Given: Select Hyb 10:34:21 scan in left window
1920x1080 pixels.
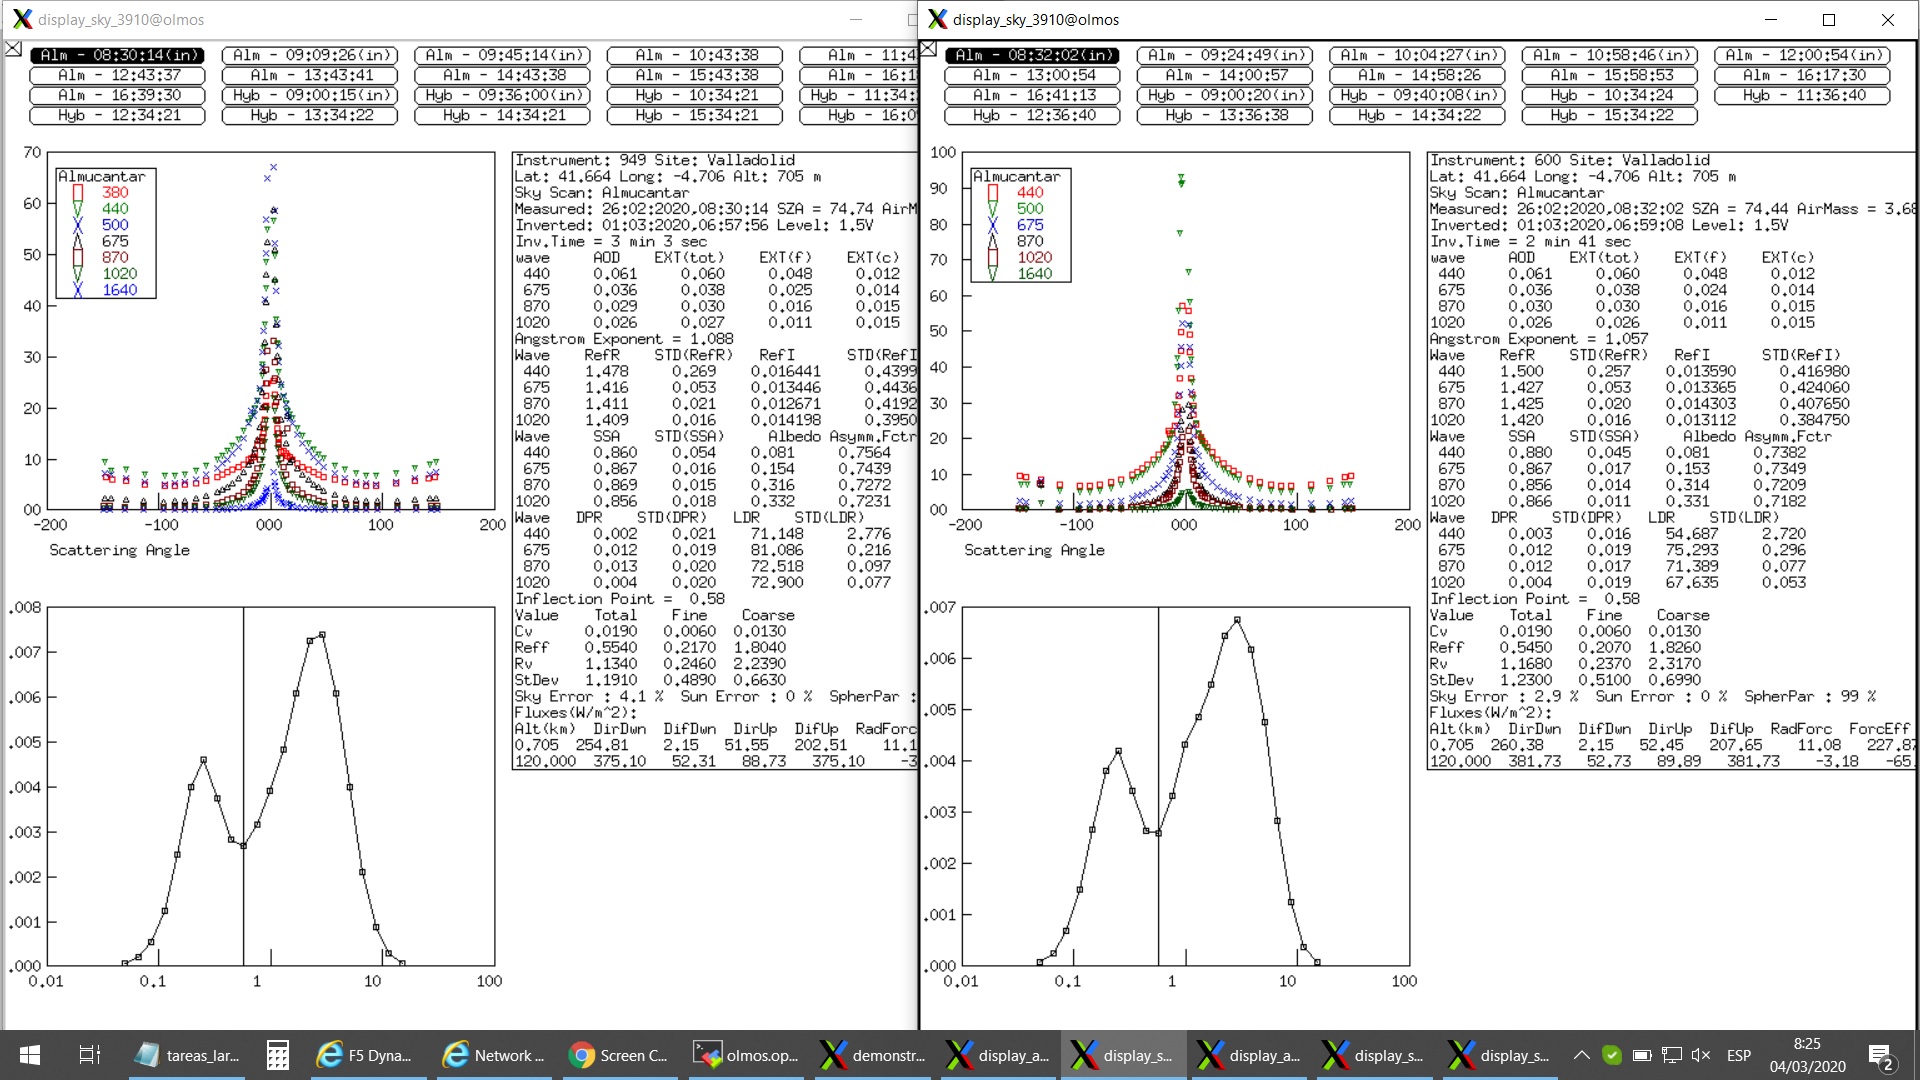Looking at the screenshot, I should pos(695,95).
